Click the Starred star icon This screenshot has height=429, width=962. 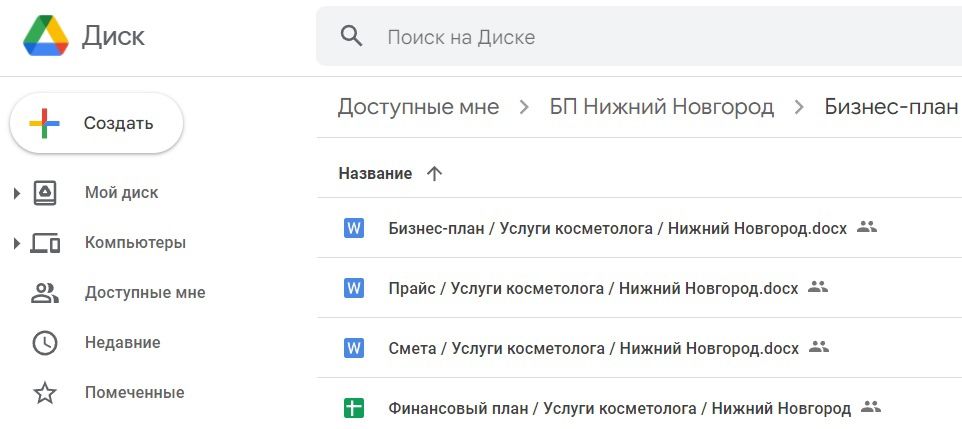(x=45, y=393)
